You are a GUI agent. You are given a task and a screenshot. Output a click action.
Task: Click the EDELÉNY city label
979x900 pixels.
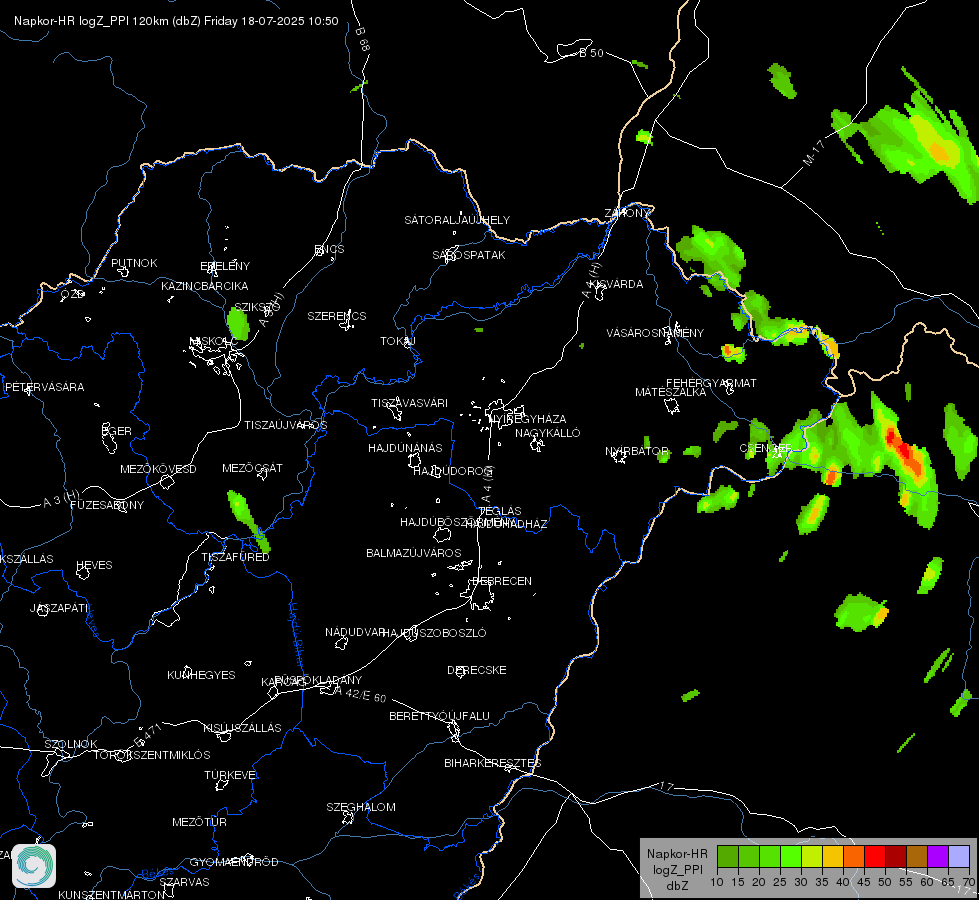(x=225, y=265)
